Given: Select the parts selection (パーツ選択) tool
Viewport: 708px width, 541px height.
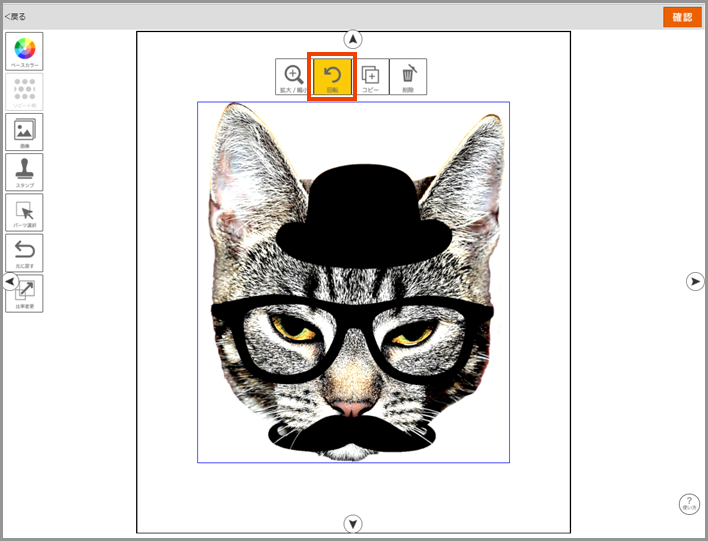Looking at the screenshot, I should click(24, 212).
